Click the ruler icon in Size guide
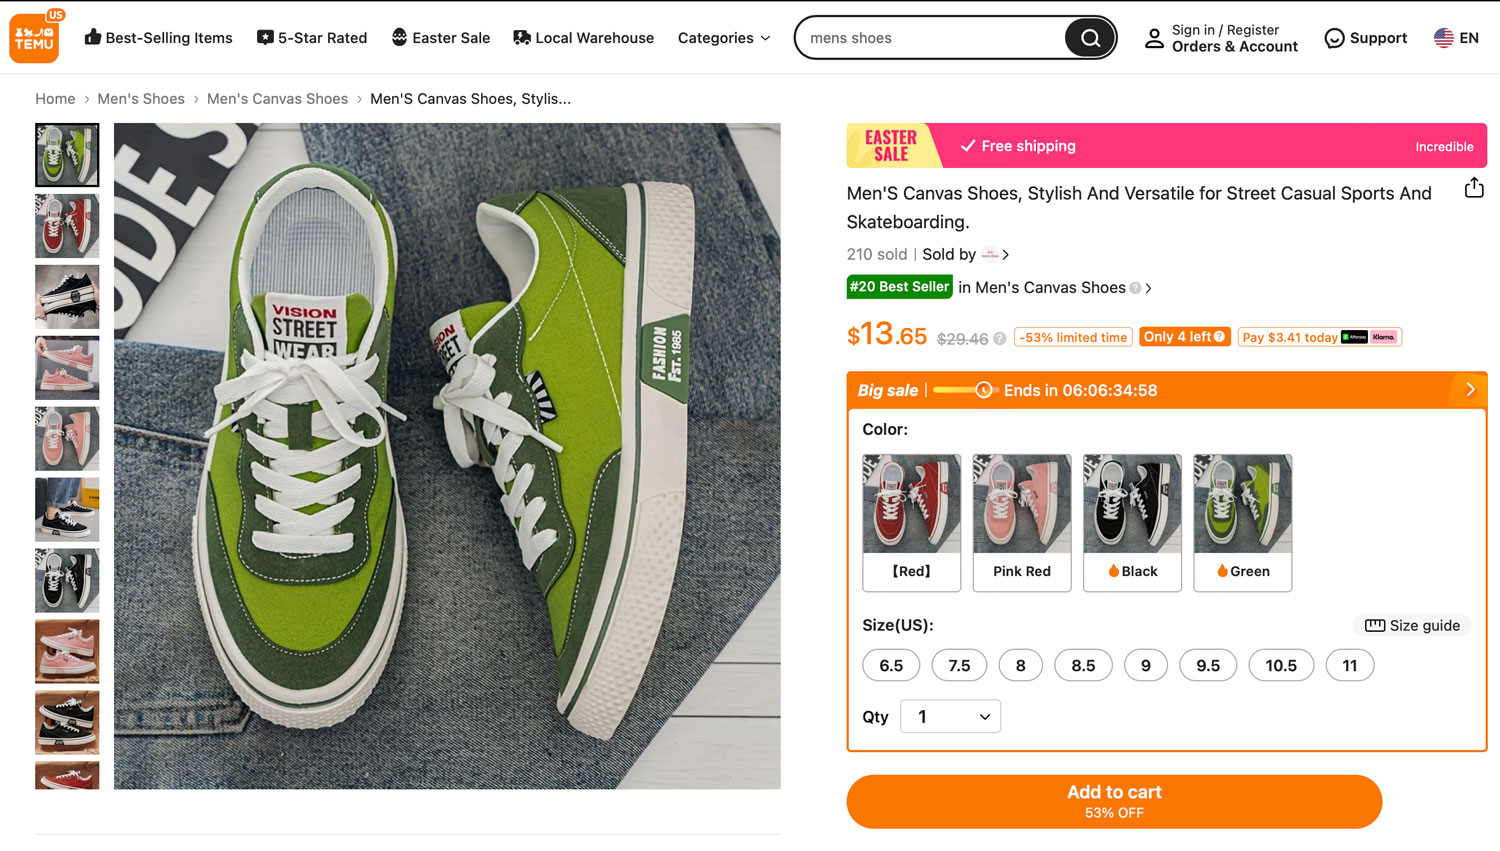The height and width of the screenshot is (851, 1500). pyautogui.click(x=1375, y=625)
